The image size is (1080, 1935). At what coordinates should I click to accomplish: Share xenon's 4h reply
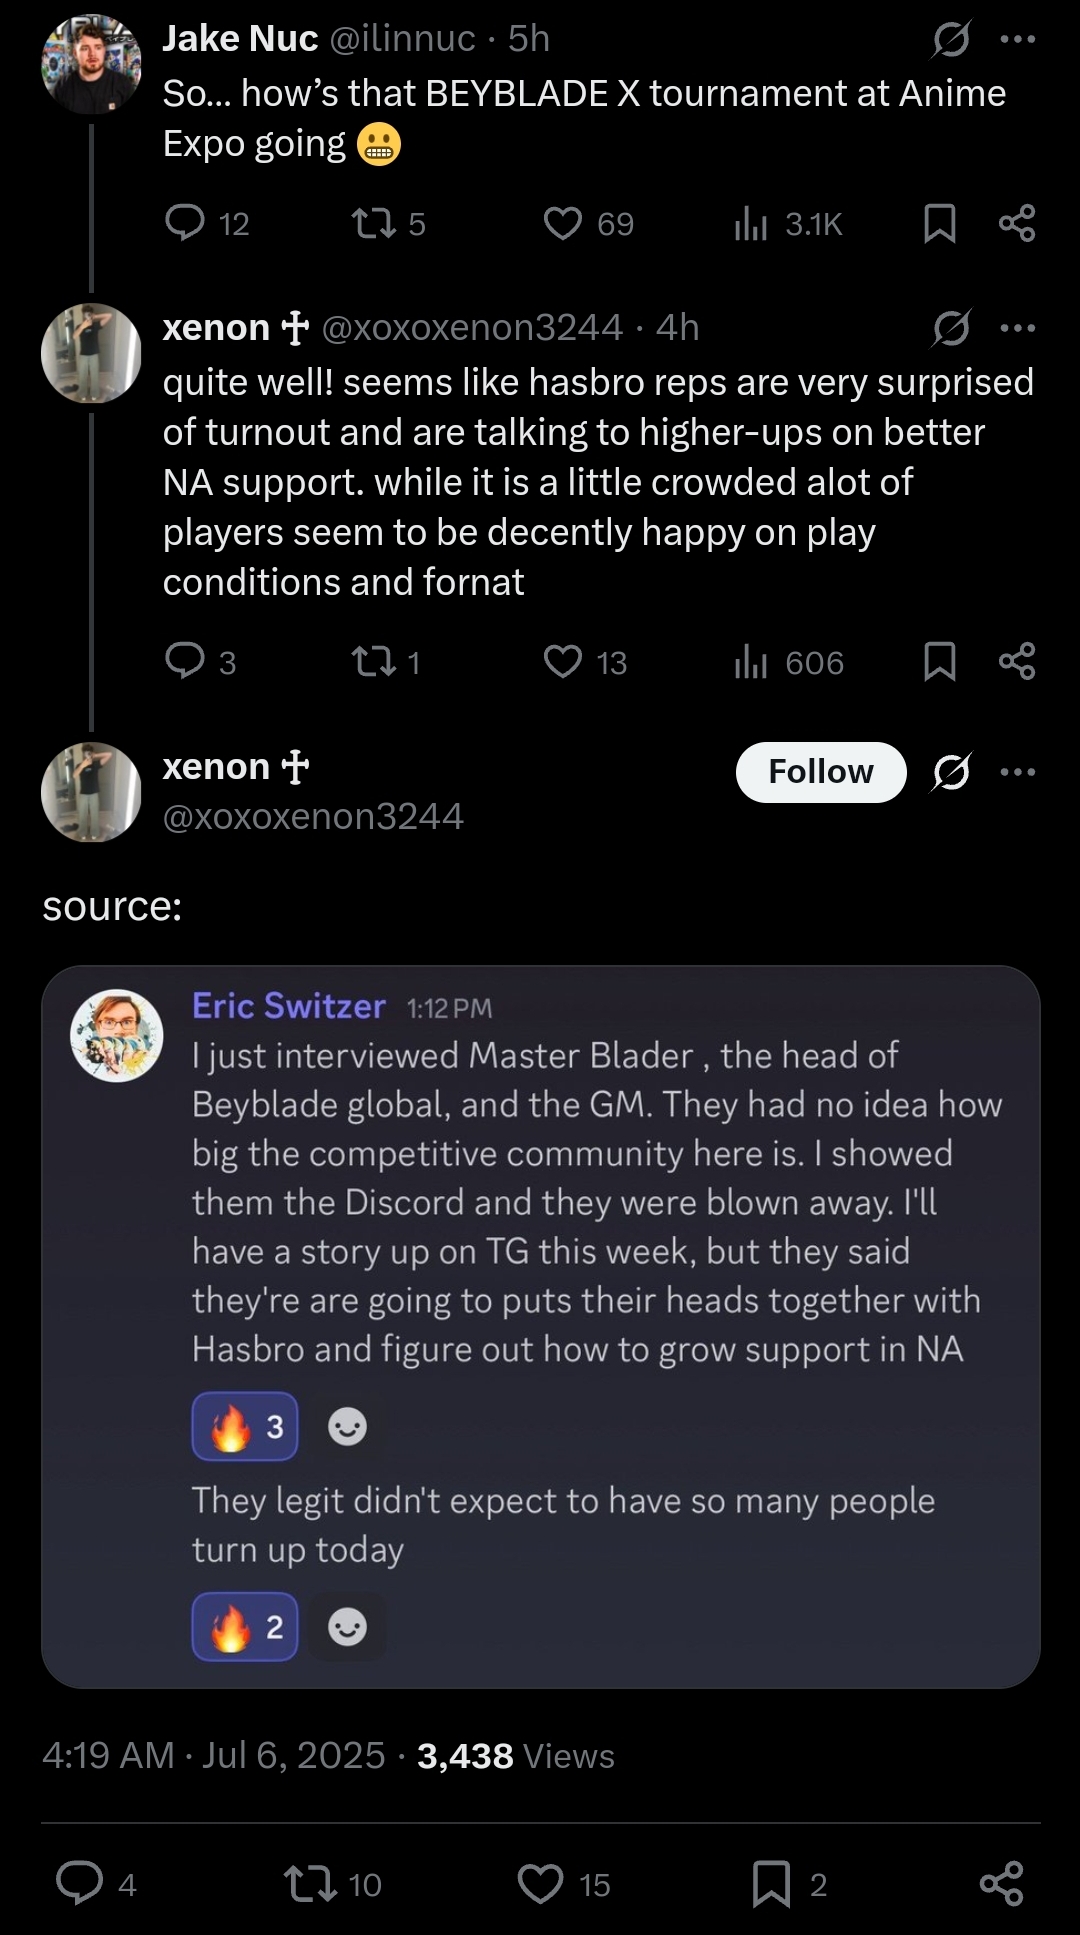coord(1017,662)
